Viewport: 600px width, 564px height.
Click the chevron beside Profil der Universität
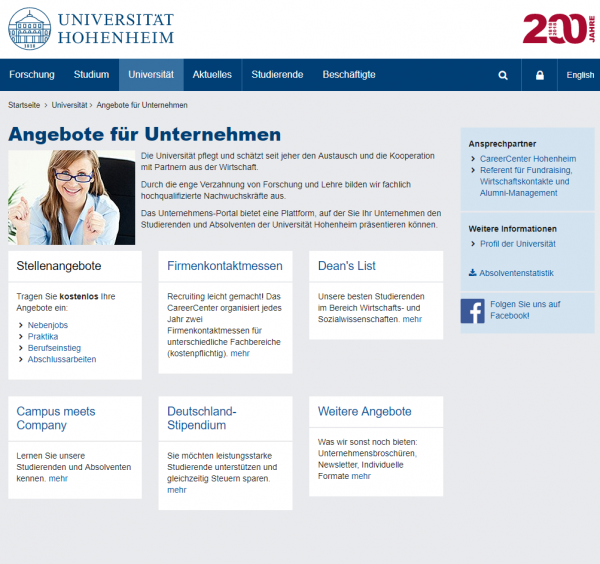473,244
